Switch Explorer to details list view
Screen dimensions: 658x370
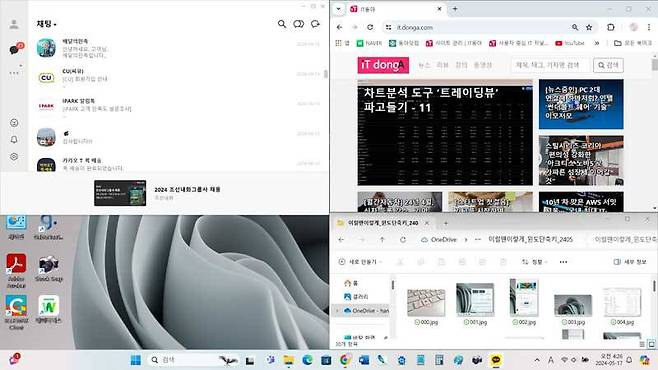pos(642,344)
